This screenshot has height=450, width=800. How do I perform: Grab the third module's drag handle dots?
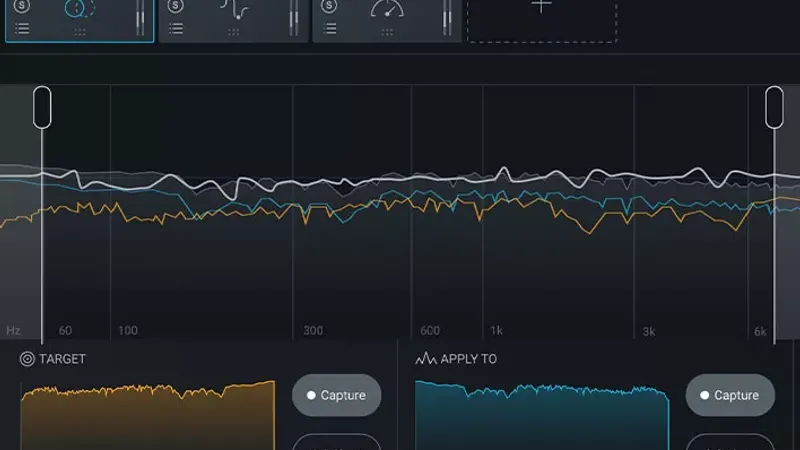387,32
